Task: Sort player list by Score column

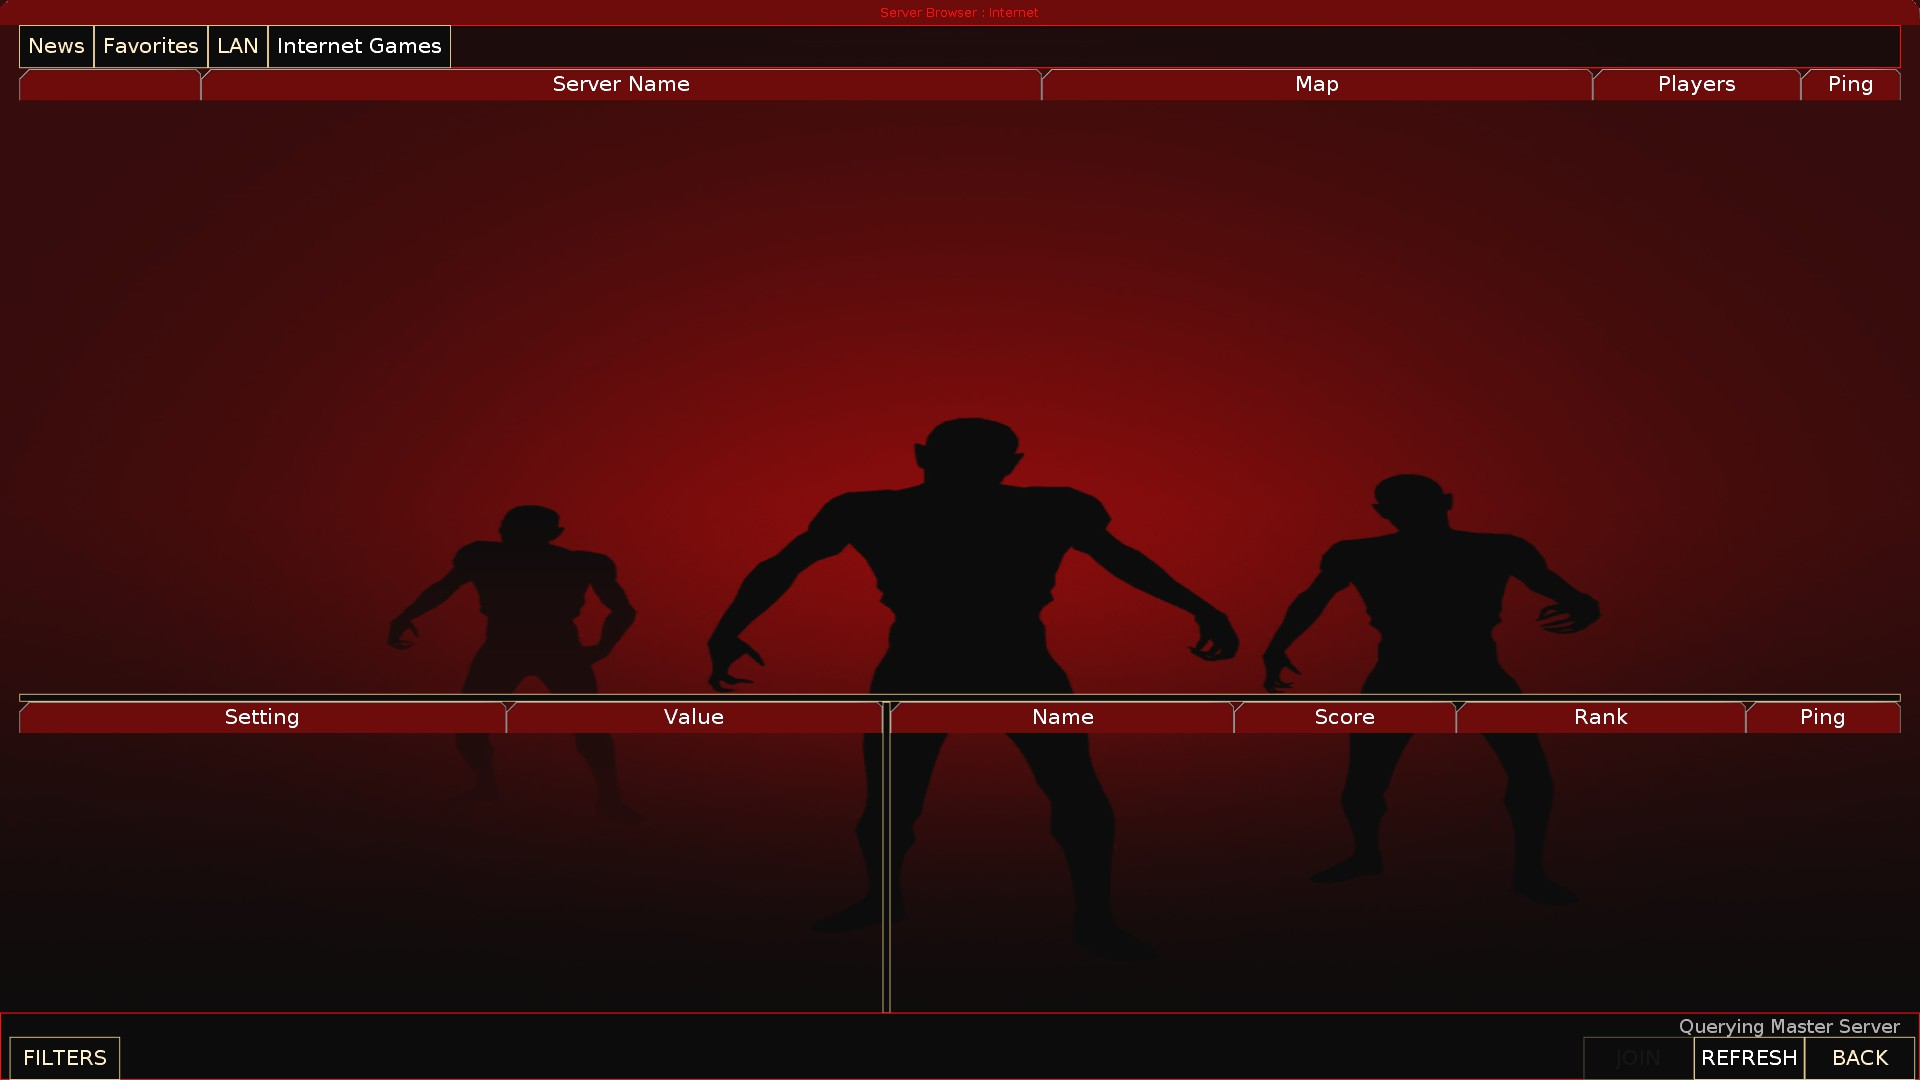Action: (1344, 717)
